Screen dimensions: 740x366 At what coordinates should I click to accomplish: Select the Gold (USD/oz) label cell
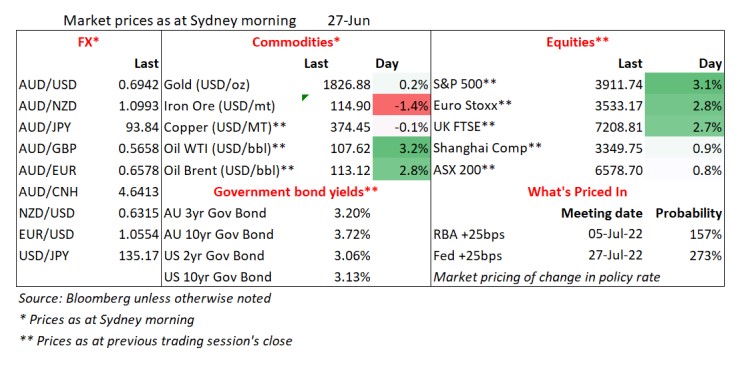point(206,85)
